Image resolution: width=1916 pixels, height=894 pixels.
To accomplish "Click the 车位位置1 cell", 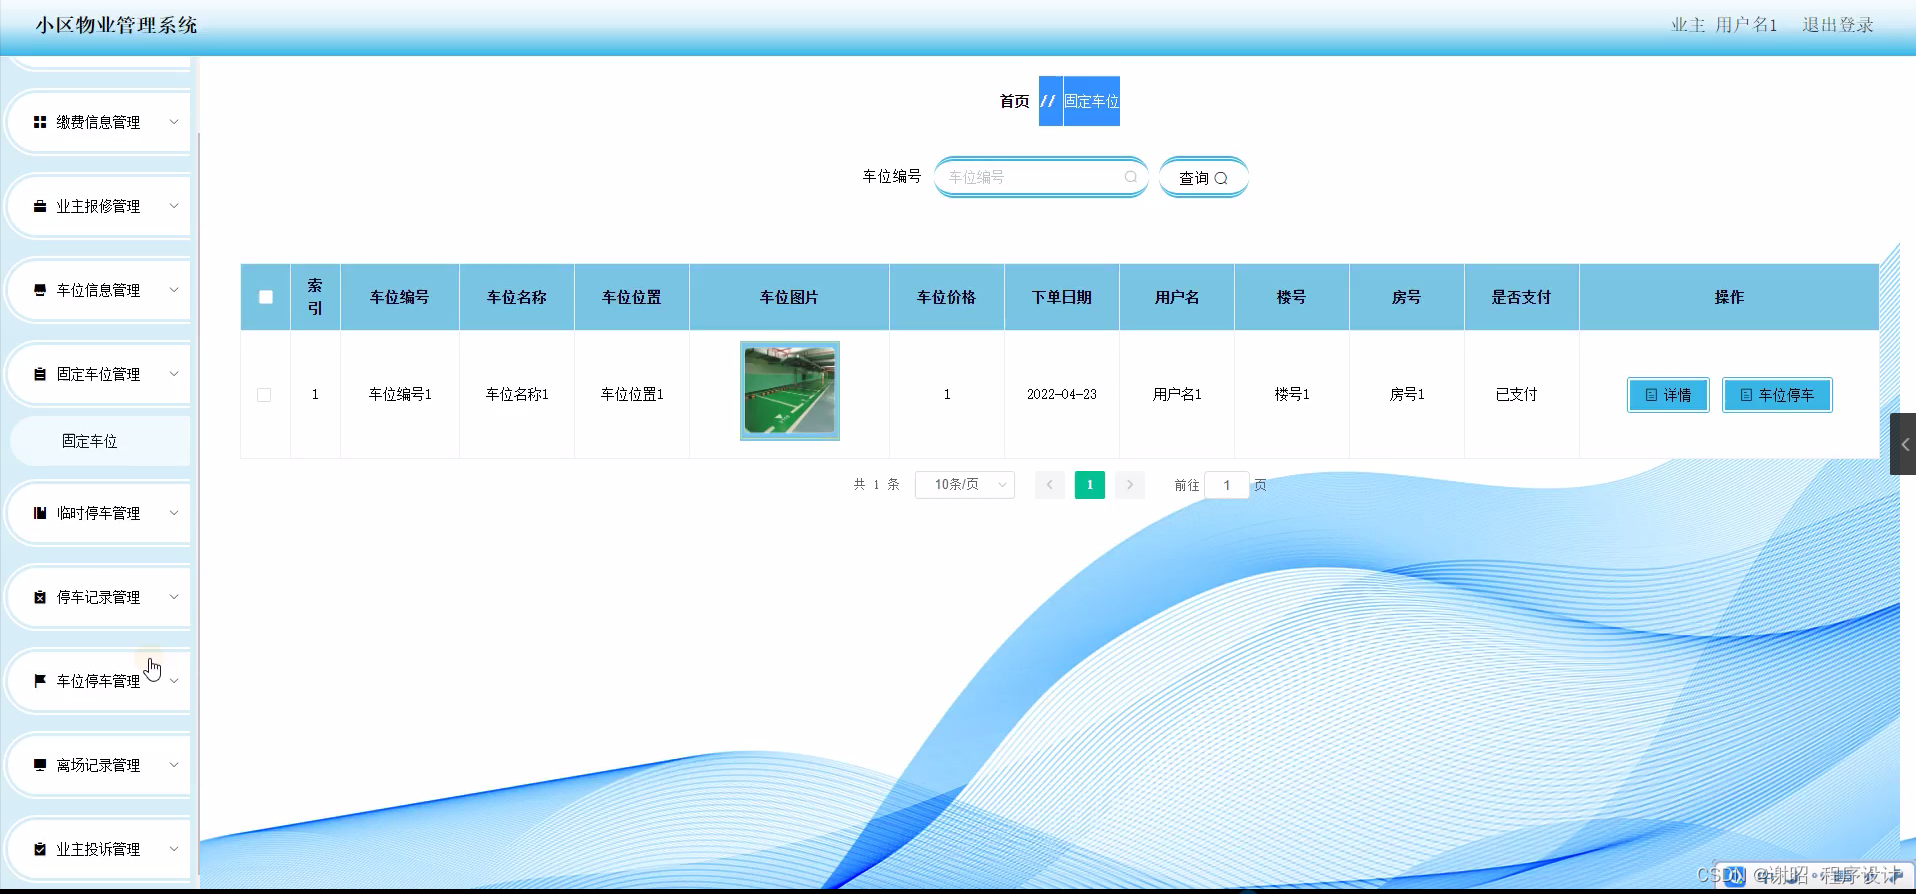I will click(632, 395).
